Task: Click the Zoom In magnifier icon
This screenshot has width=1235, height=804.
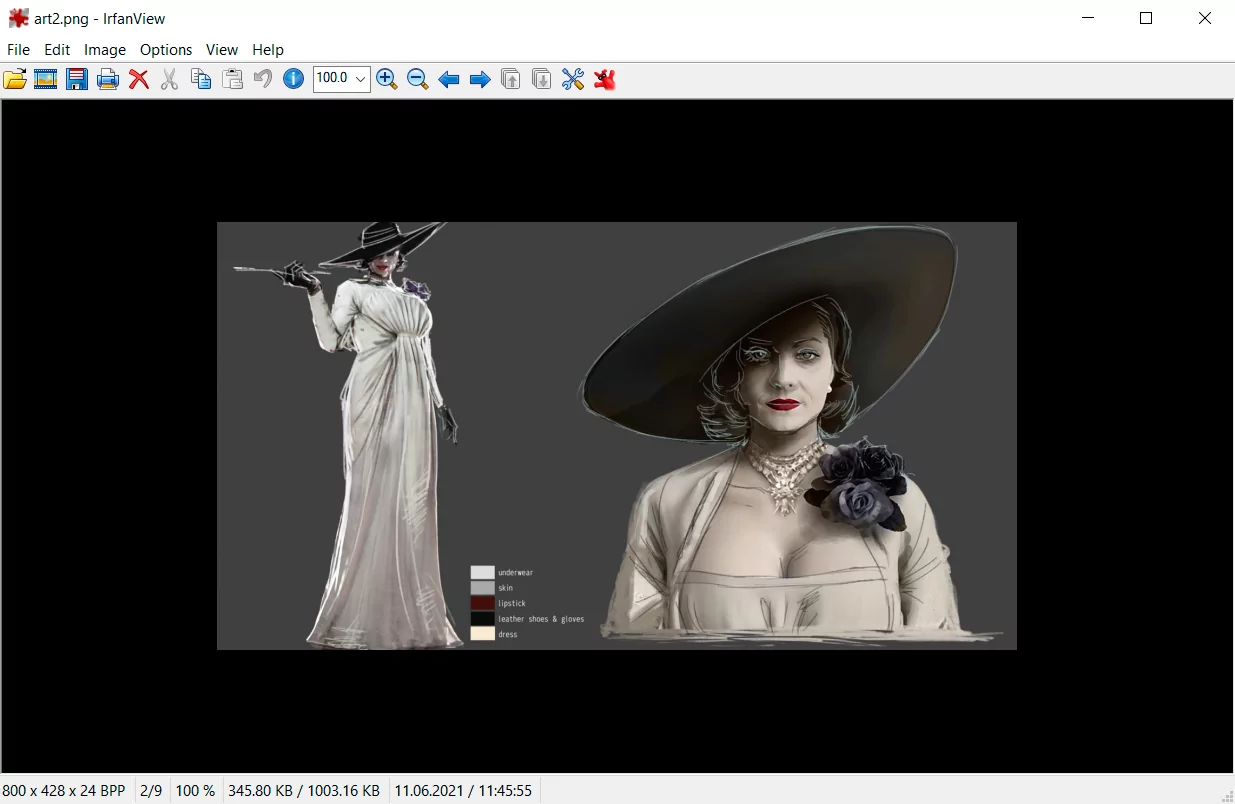Action: (x=387, y=79)
